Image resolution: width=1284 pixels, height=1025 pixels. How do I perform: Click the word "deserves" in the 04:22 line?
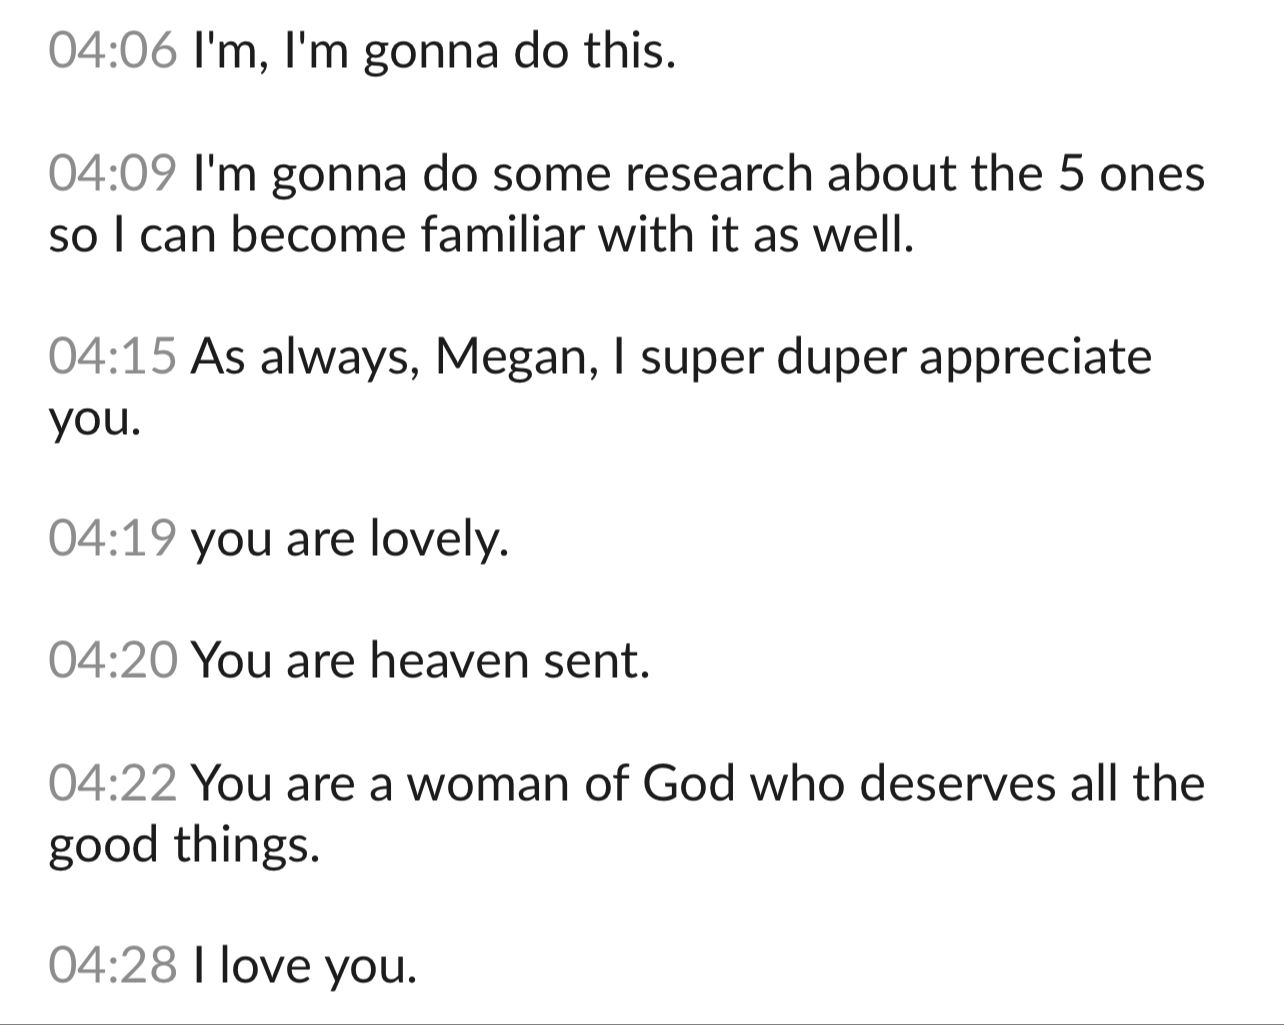tap(957, 783)
